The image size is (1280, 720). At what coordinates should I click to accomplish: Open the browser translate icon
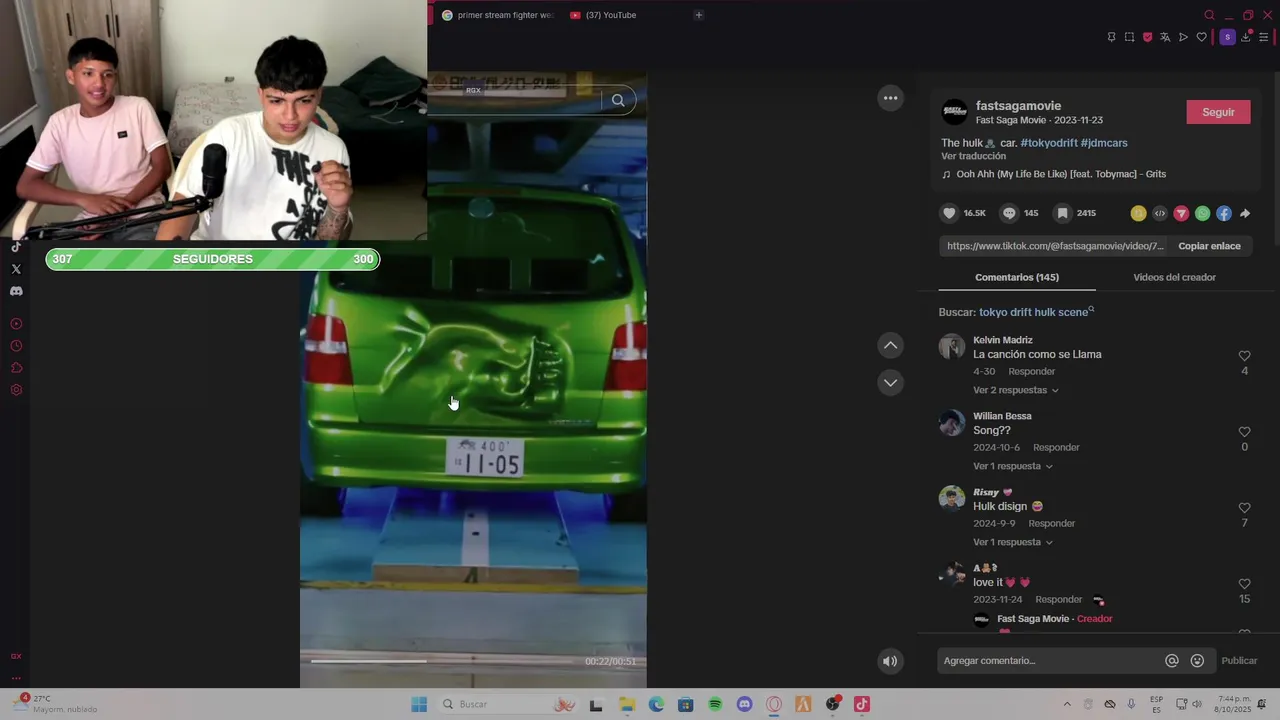click(1165, 37)
